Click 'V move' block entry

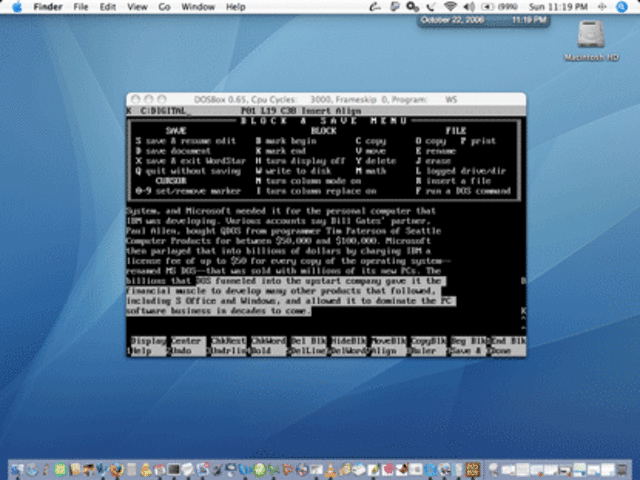pyautogui.click(x=371, y=151)
